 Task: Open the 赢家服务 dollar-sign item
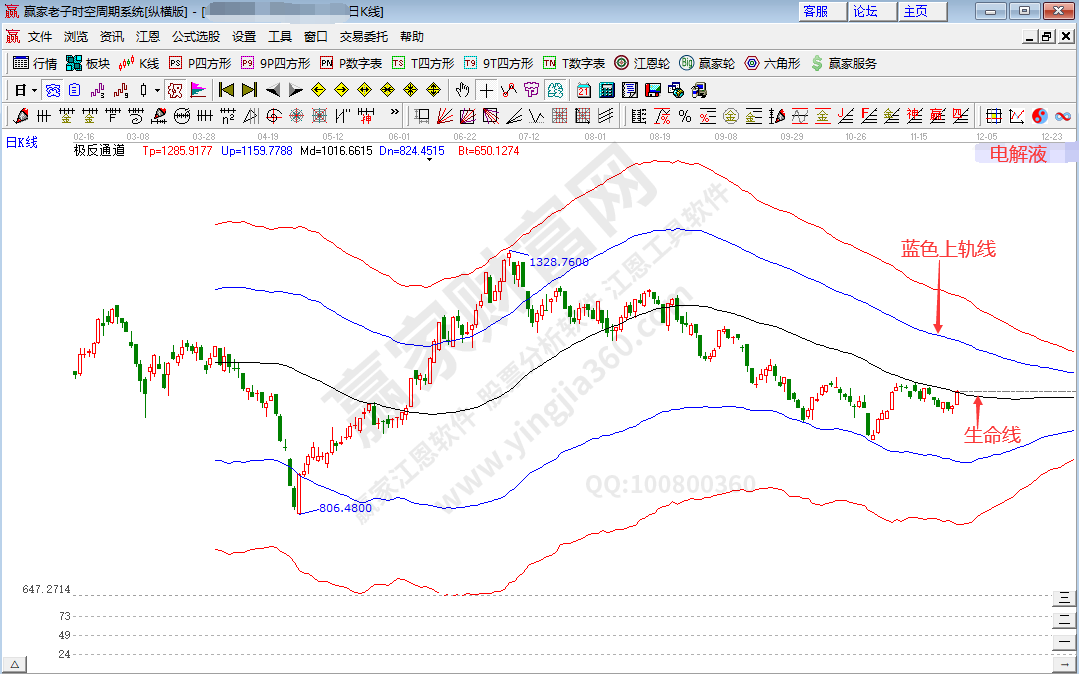[843, 63]
